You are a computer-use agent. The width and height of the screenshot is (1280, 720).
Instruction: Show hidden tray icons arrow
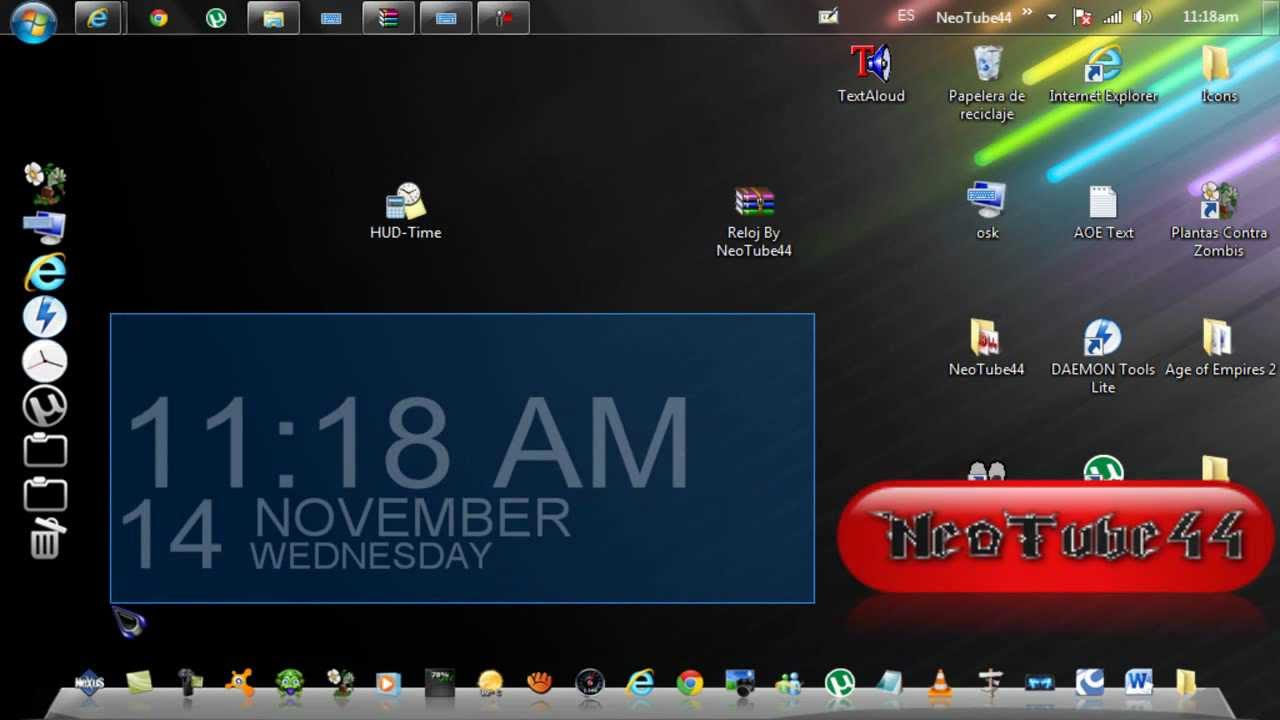click(1051, 17)
